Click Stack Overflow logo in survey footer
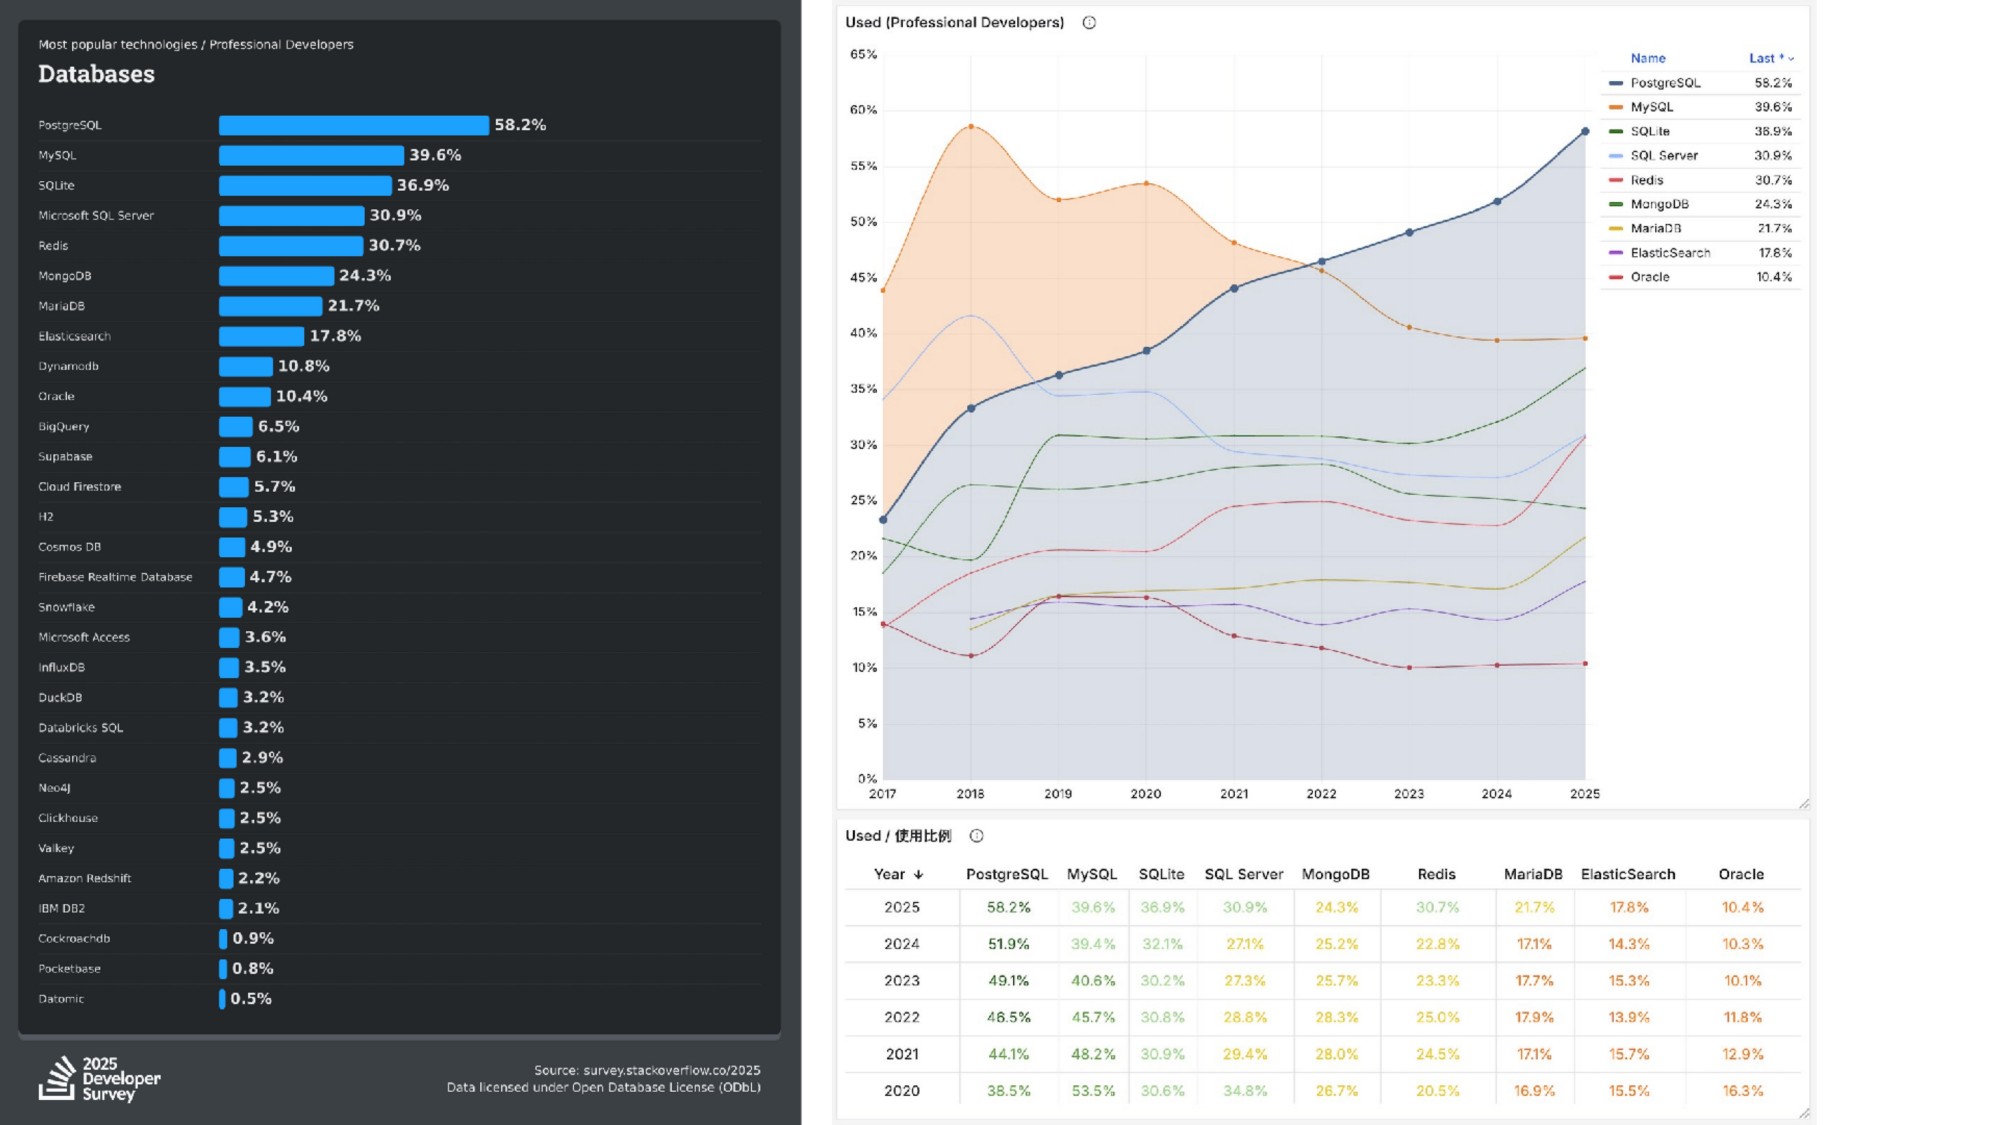This screenshot has width=2000, height=1125. [57, 1079]
